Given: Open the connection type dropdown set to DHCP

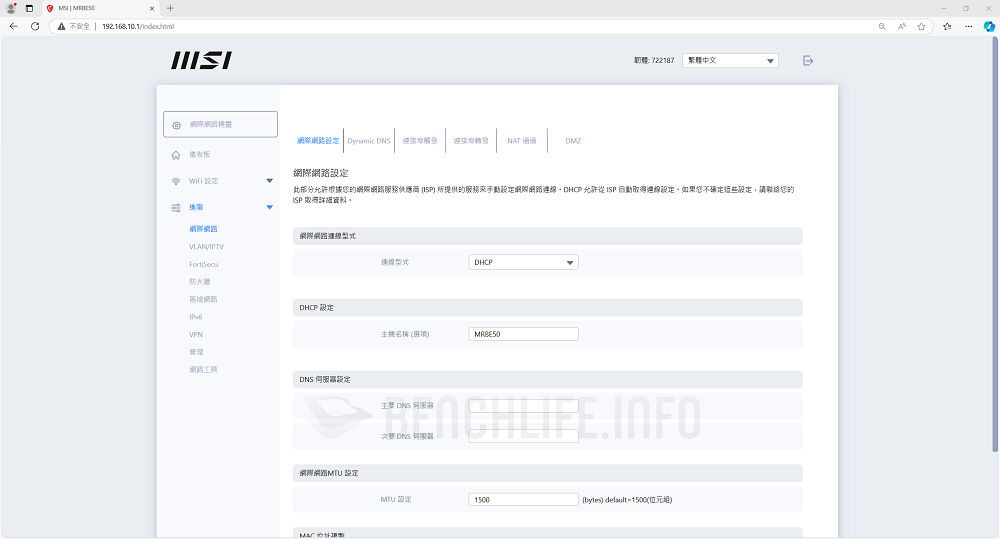Looking at the screenshot, I should (x=523, y=262).
